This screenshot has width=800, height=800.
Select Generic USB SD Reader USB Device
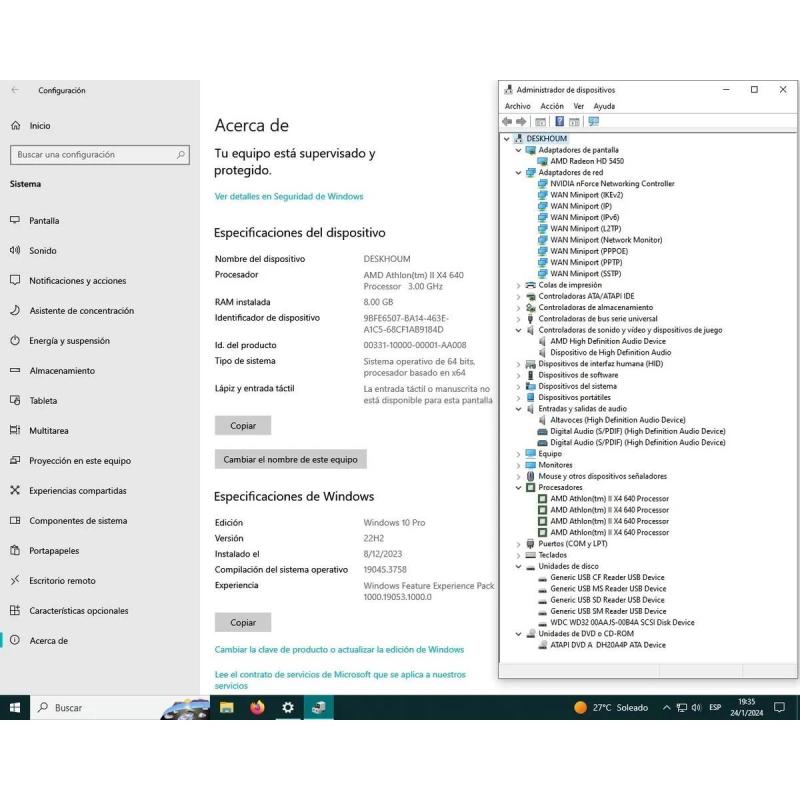607,600
